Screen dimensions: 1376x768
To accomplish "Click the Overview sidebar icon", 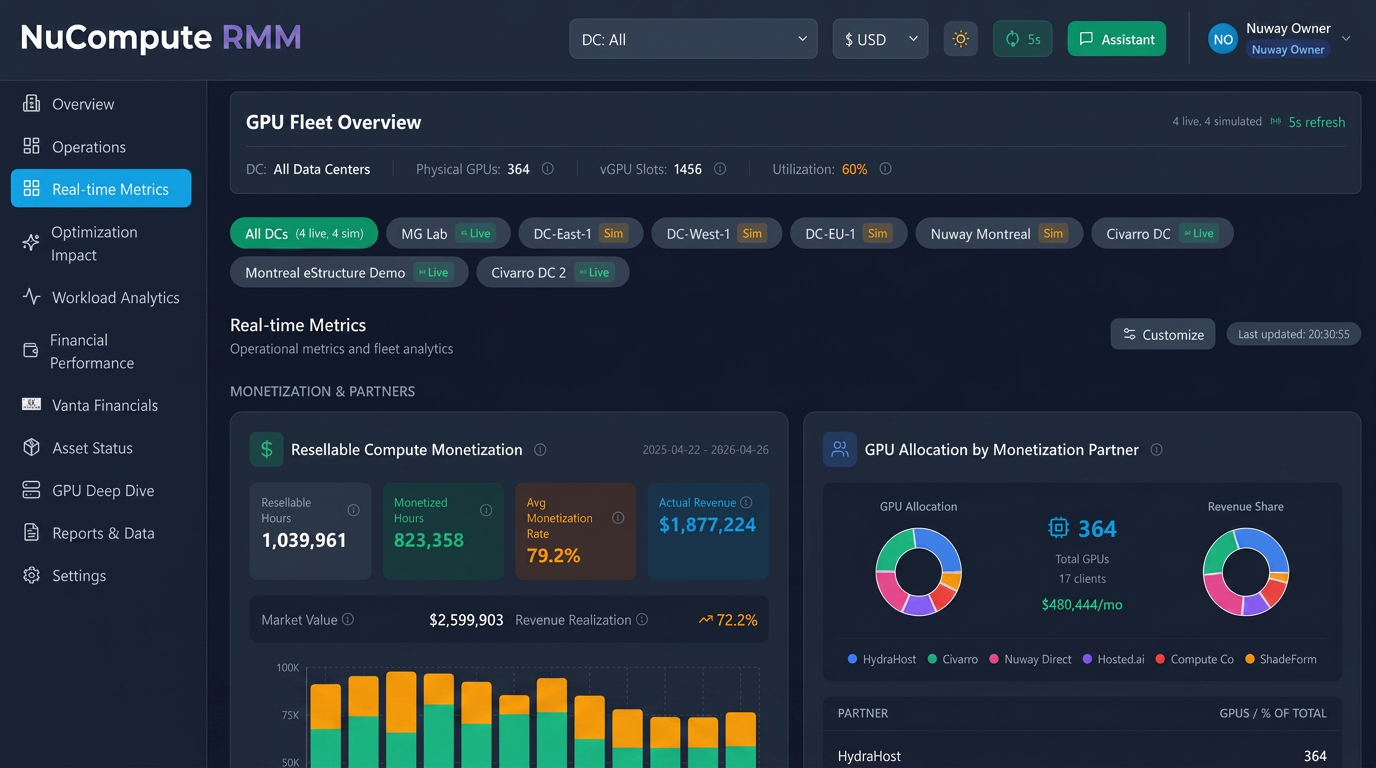I will [31, 104].
